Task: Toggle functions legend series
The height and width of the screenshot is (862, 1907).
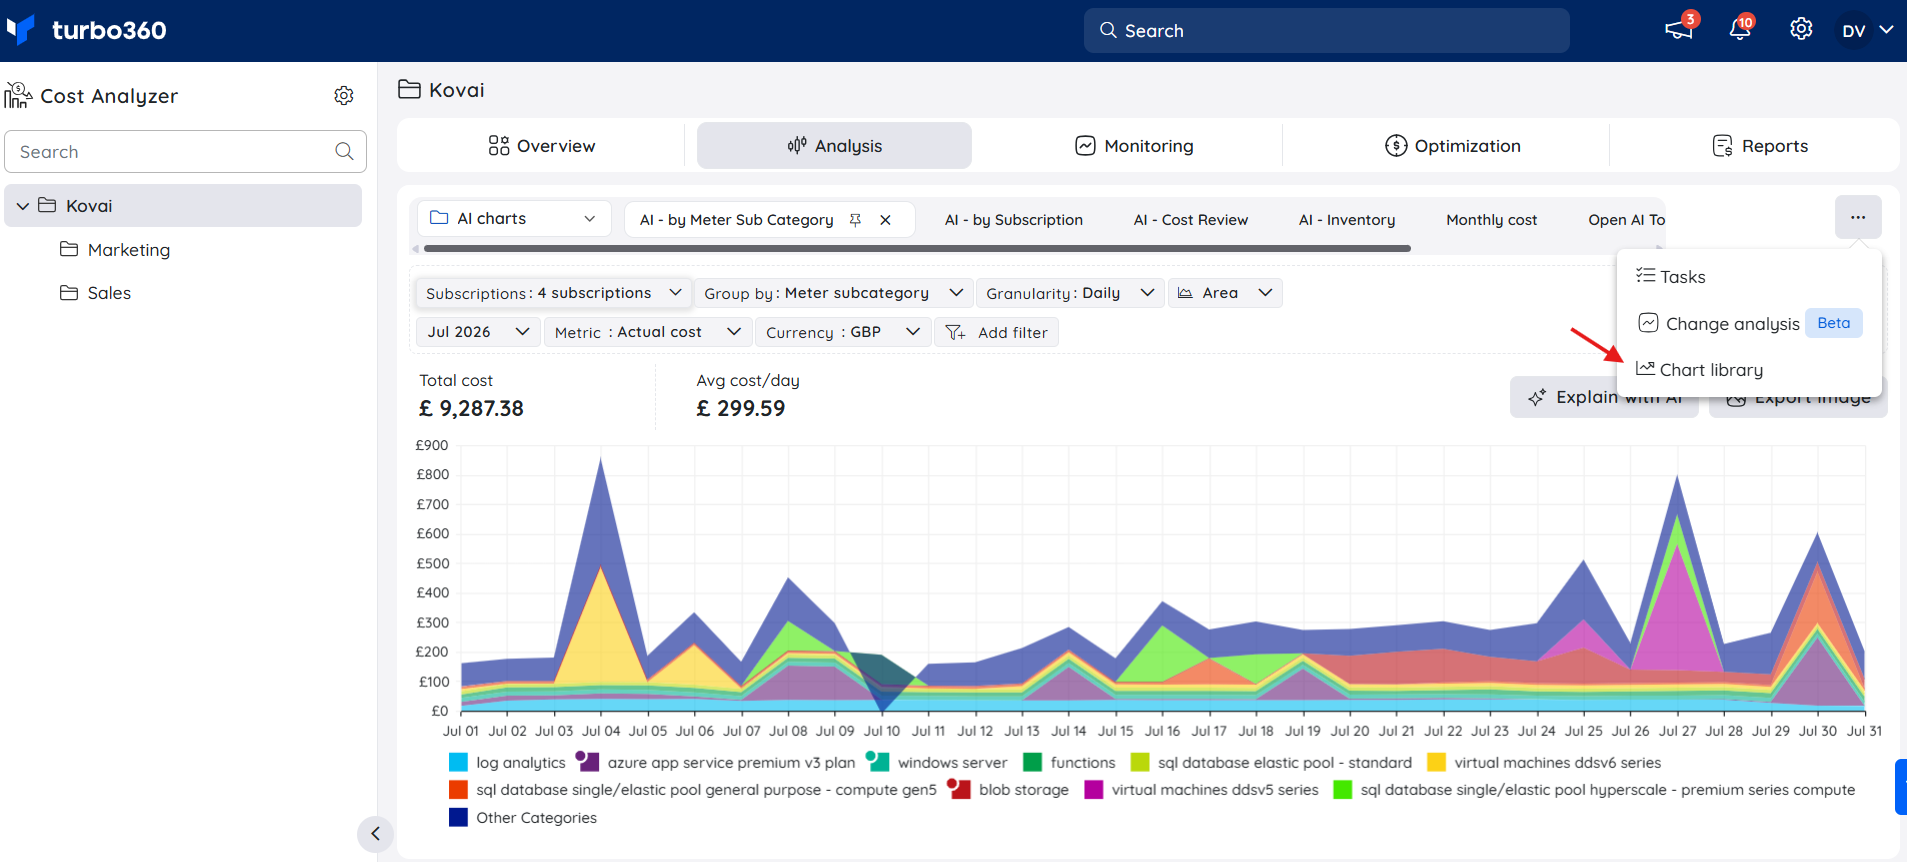Action: (x=1069, y=762)
